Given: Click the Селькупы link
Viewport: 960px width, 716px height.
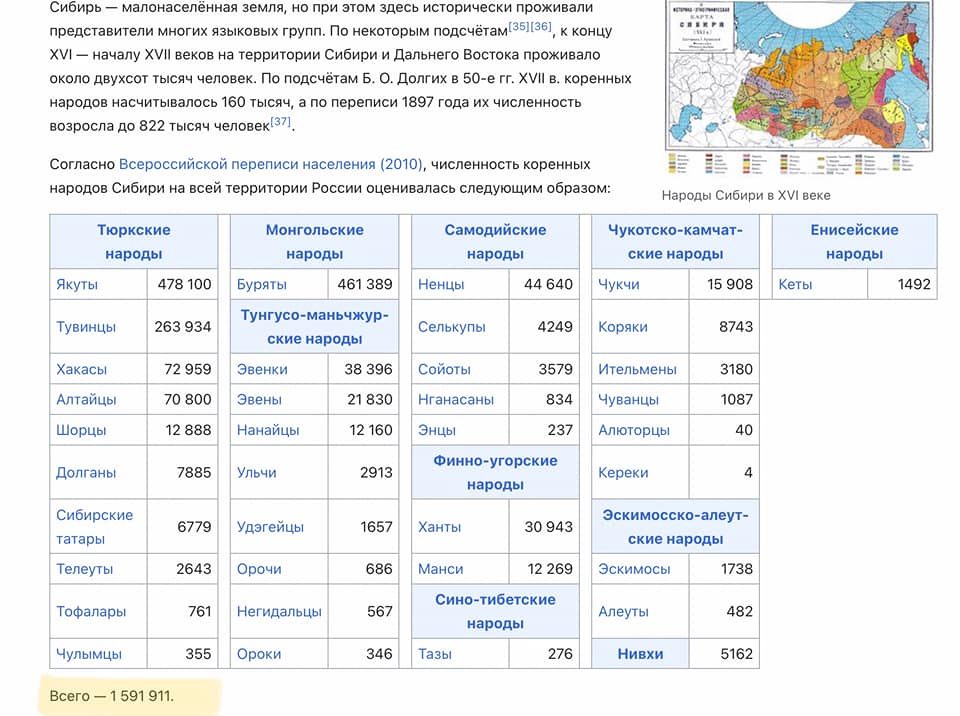Looking at the screenshot, I should pyautogui.click(x=452, y=326).
